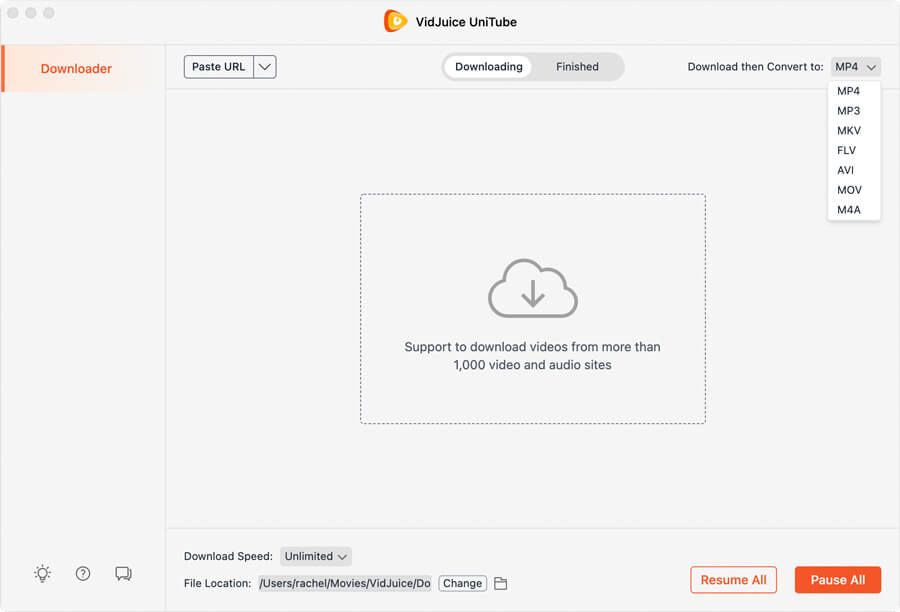Click the 'Download then Convert to:' label
This screenshot has height=612, width=900.
755,67
